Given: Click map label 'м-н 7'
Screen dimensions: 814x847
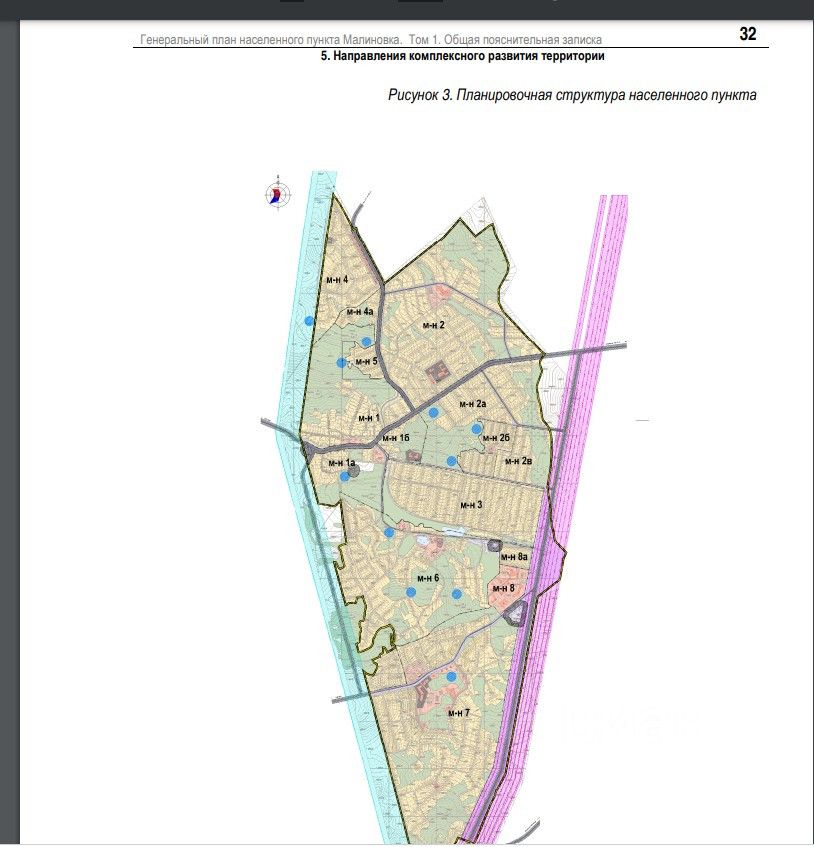Looking at the screenshot, I should [459, 712].
